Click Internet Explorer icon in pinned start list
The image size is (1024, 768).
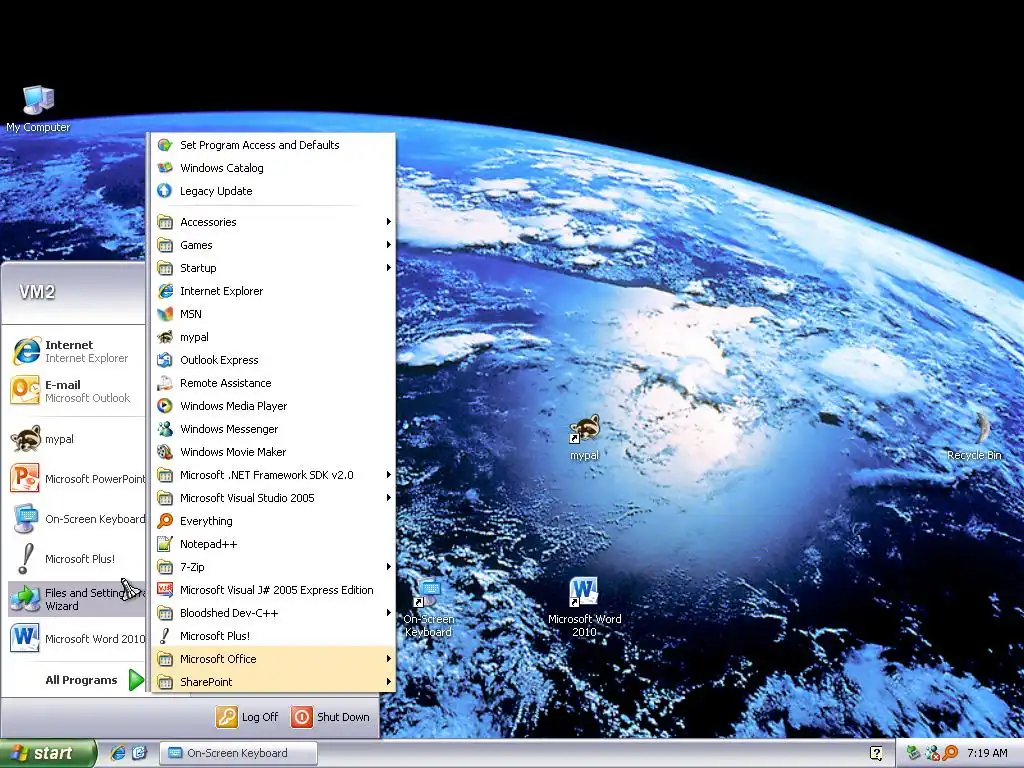(26, 351)
